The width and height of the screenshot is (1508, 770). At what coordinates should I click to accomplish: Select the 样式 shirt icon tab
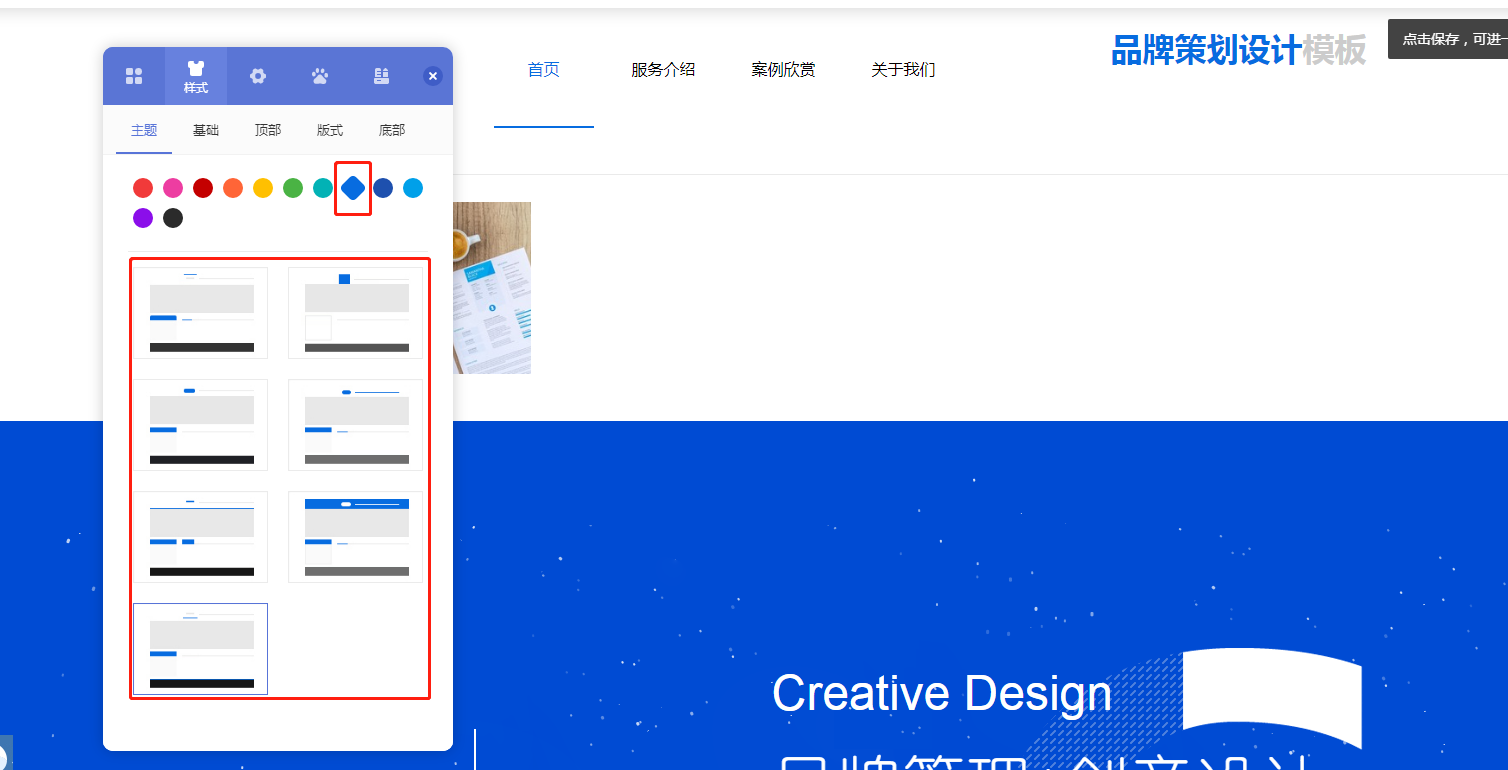tap(196, 76)
